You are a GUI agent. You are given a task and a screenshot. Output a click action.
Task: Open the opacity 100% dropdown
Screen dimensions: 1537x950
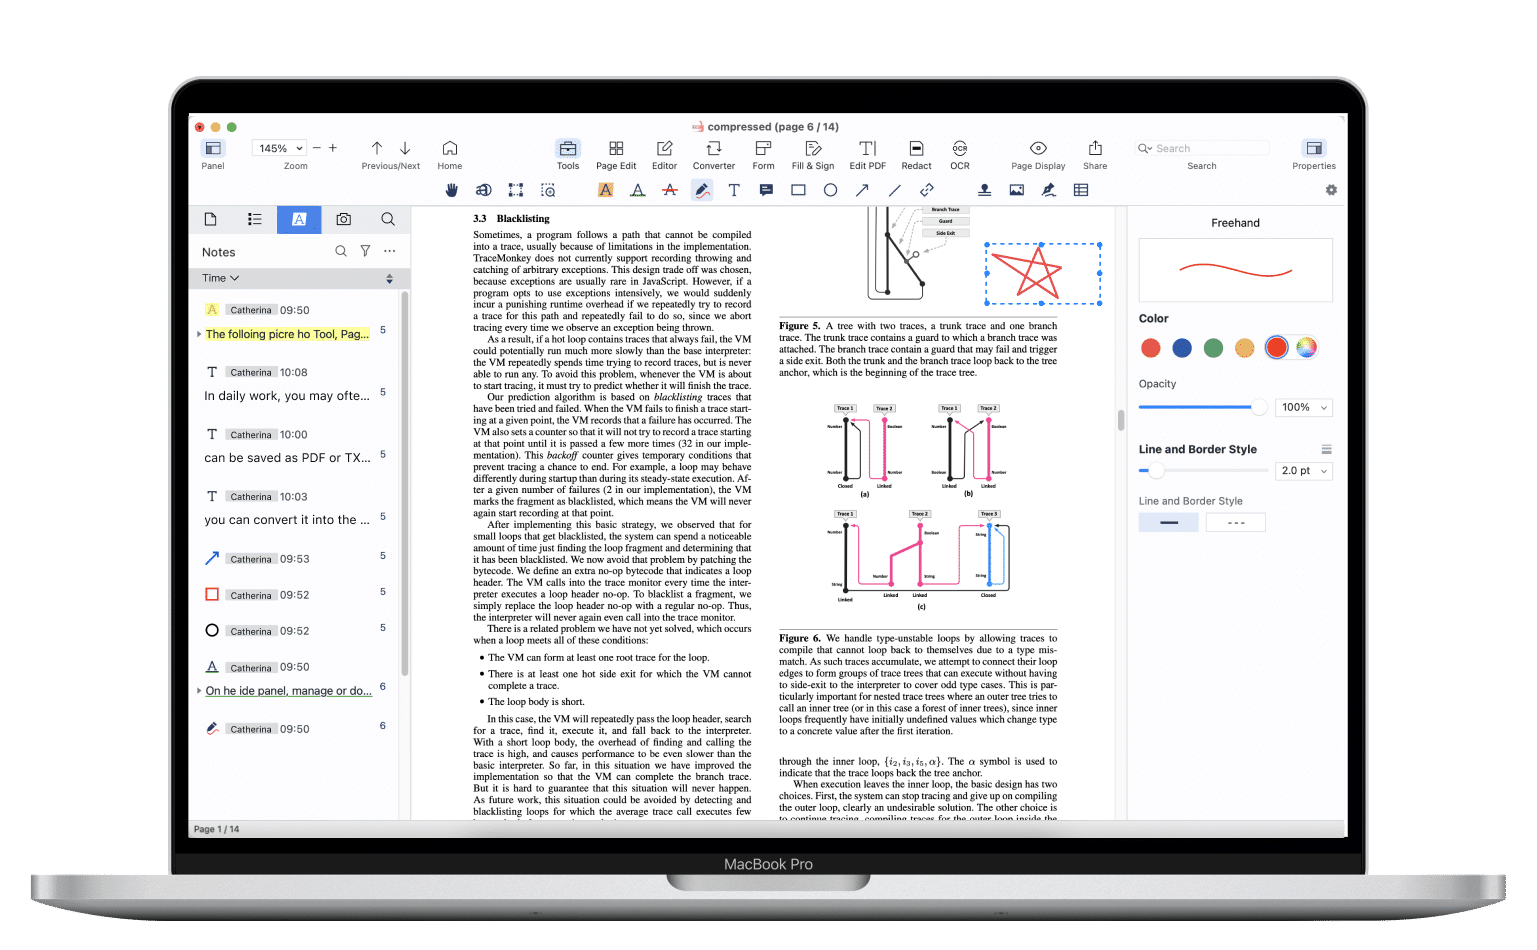pyautogui.click(x=1305, y=407)
